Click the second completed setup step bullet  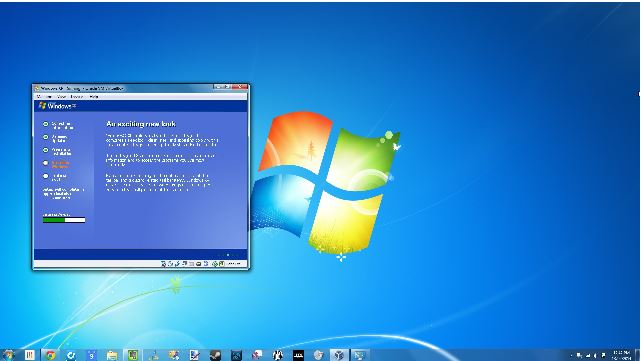46,137
